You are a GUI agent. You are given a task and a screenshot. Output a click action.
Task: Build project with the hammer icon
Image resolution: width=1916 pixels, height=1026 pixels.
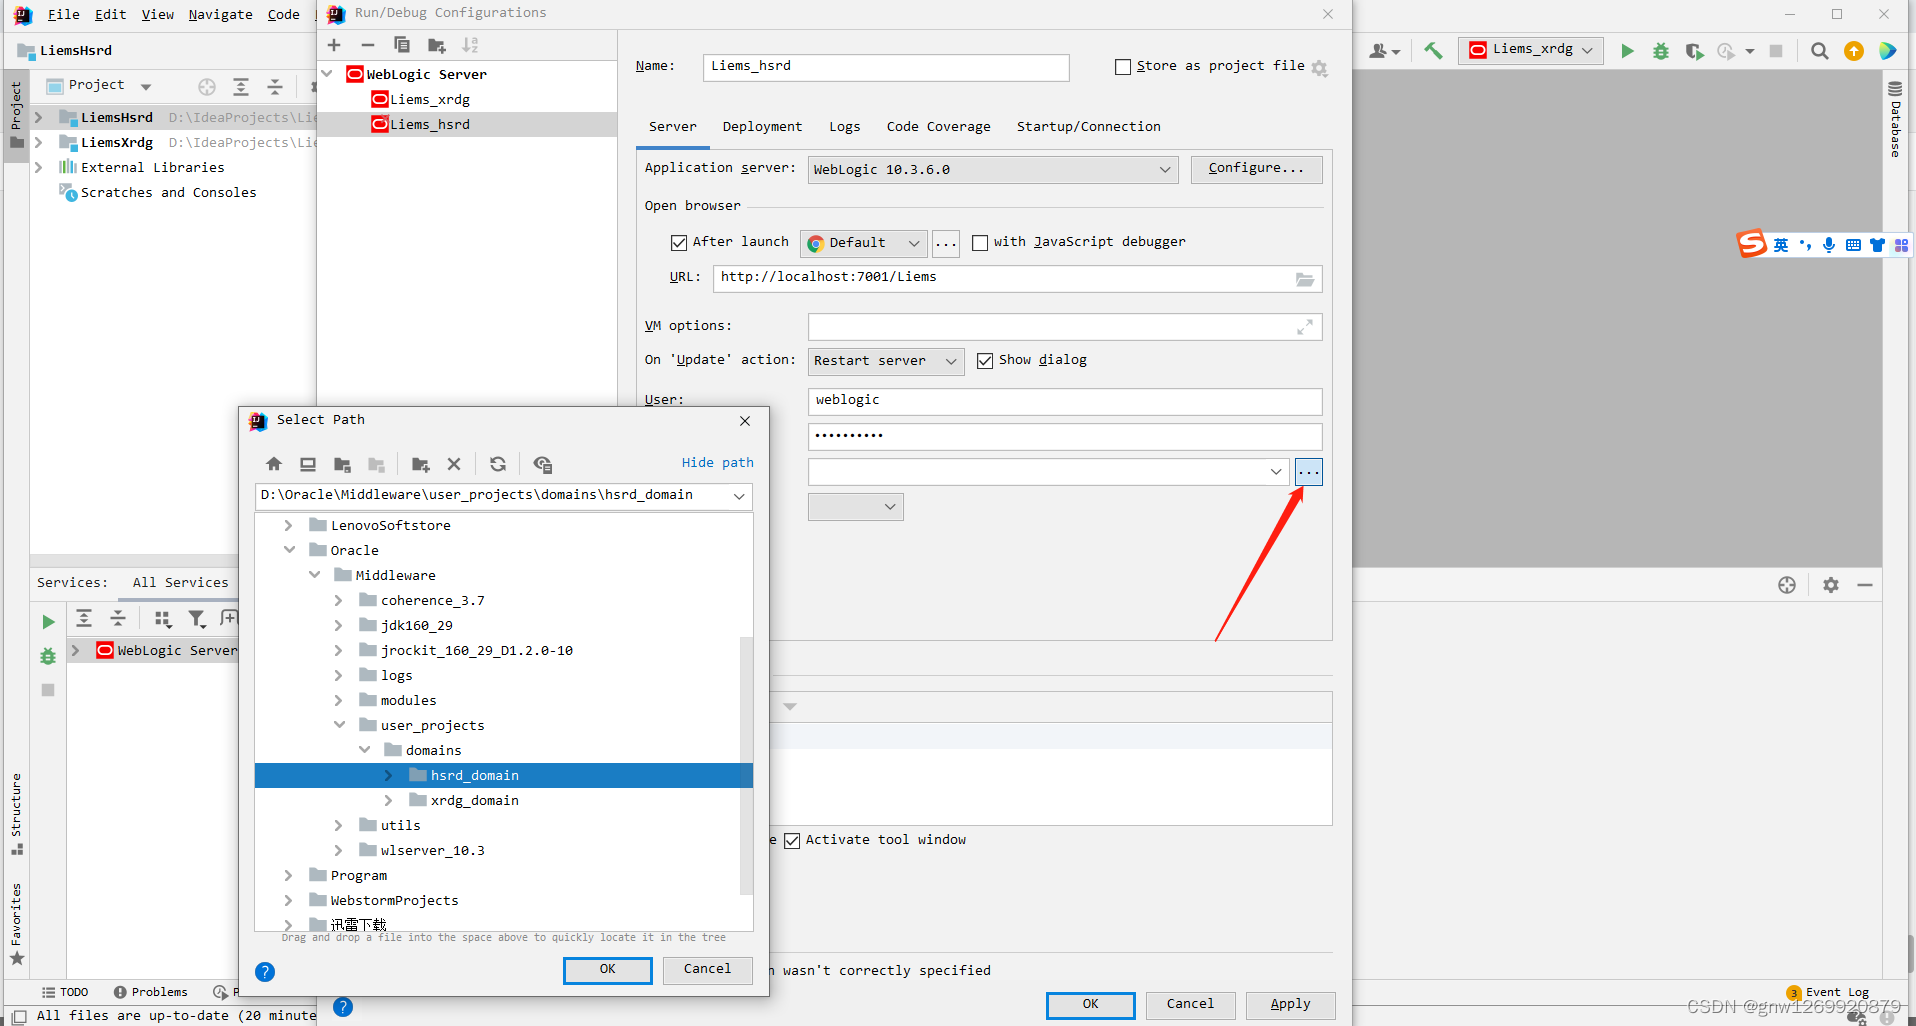pos(1433,50)
